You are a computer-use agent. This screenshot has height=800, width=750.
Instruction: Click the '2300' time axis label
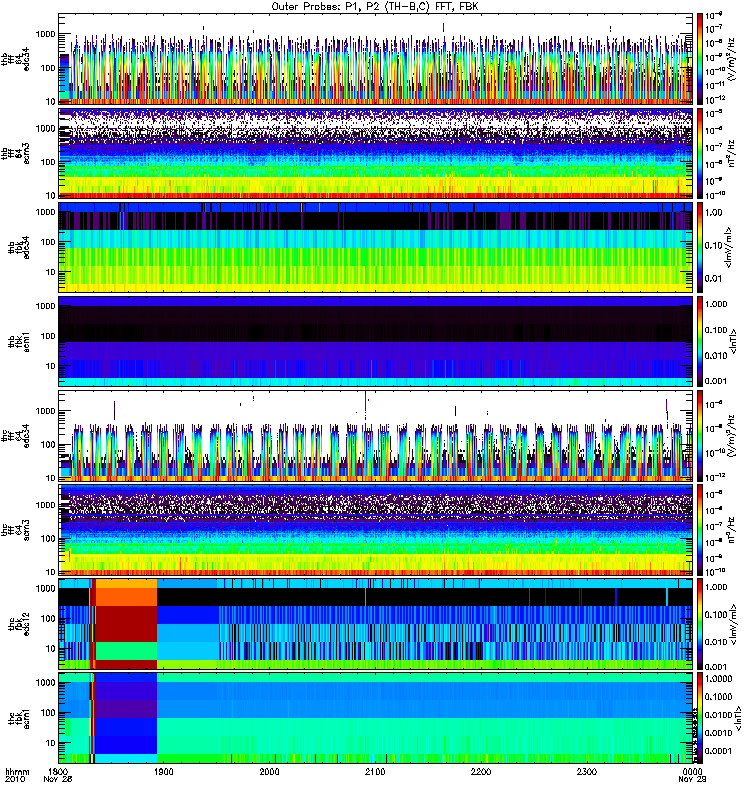pos(586,772)
